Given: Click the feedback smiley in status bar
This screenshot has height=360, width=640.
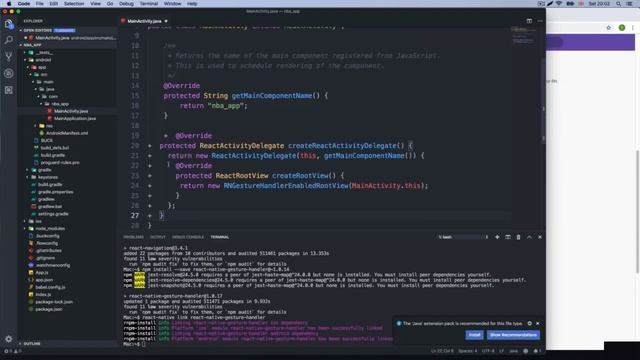Looking at the screenshot, I should (x=525, y=351).
